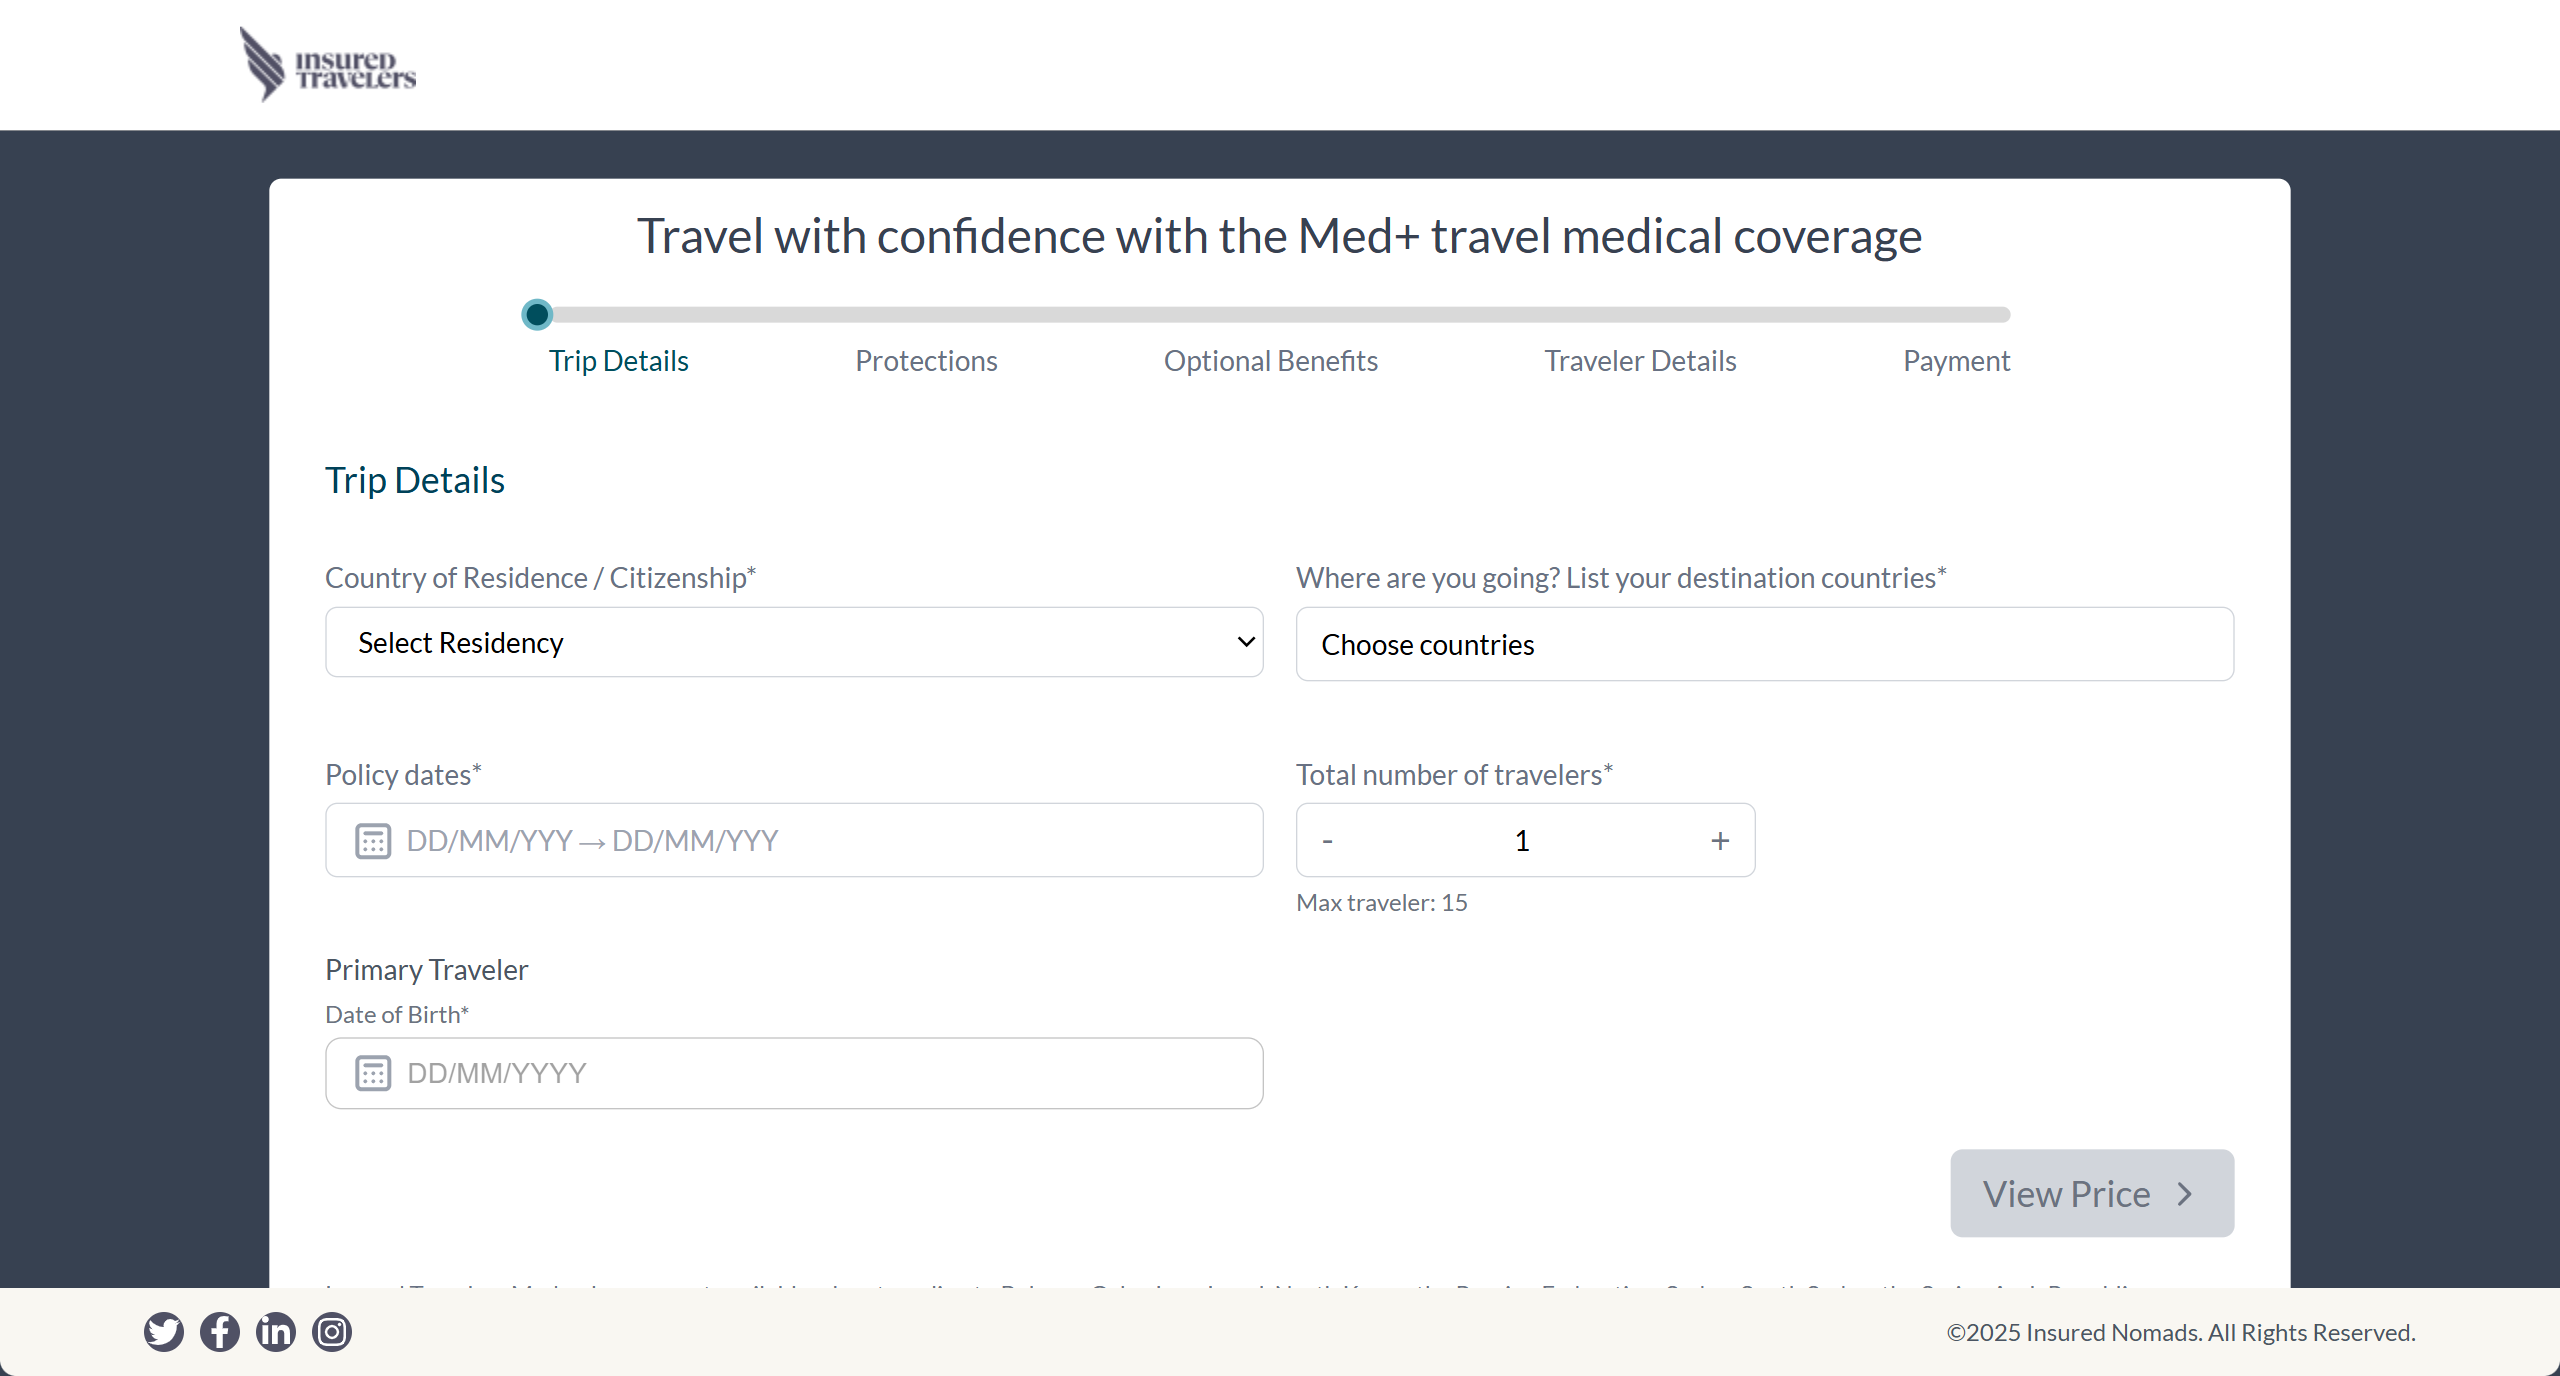Viewport: 2560px width, 1376px height.
Task: Click the progress bar step indicator dot
Action: (x=537, y=315)
